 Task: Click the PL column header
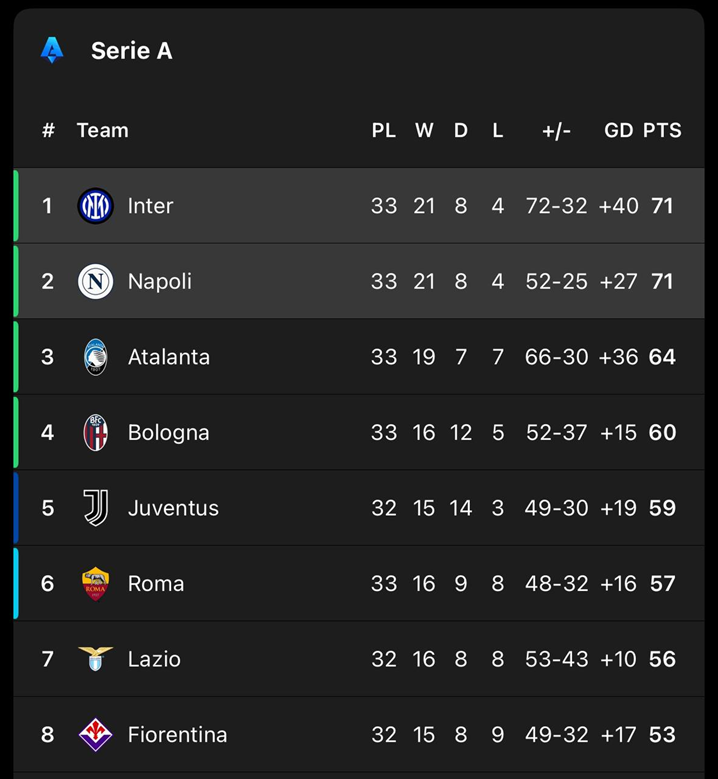pyautogui.click(x=383, y=130)
